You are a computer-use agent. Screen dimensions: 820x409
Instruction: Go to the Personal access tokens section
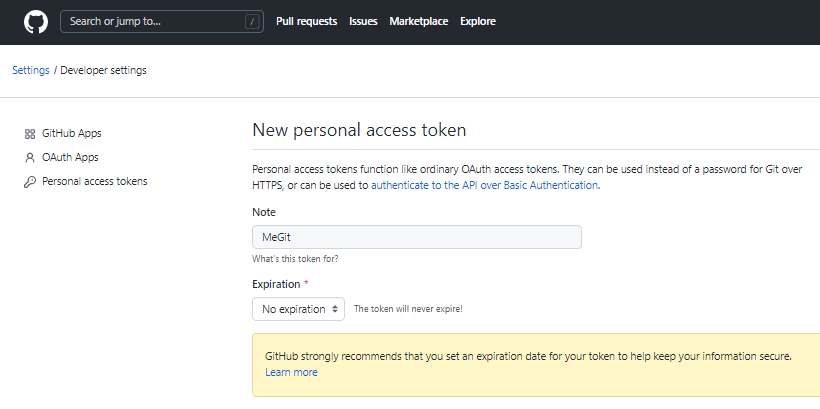tap(95, 181)
